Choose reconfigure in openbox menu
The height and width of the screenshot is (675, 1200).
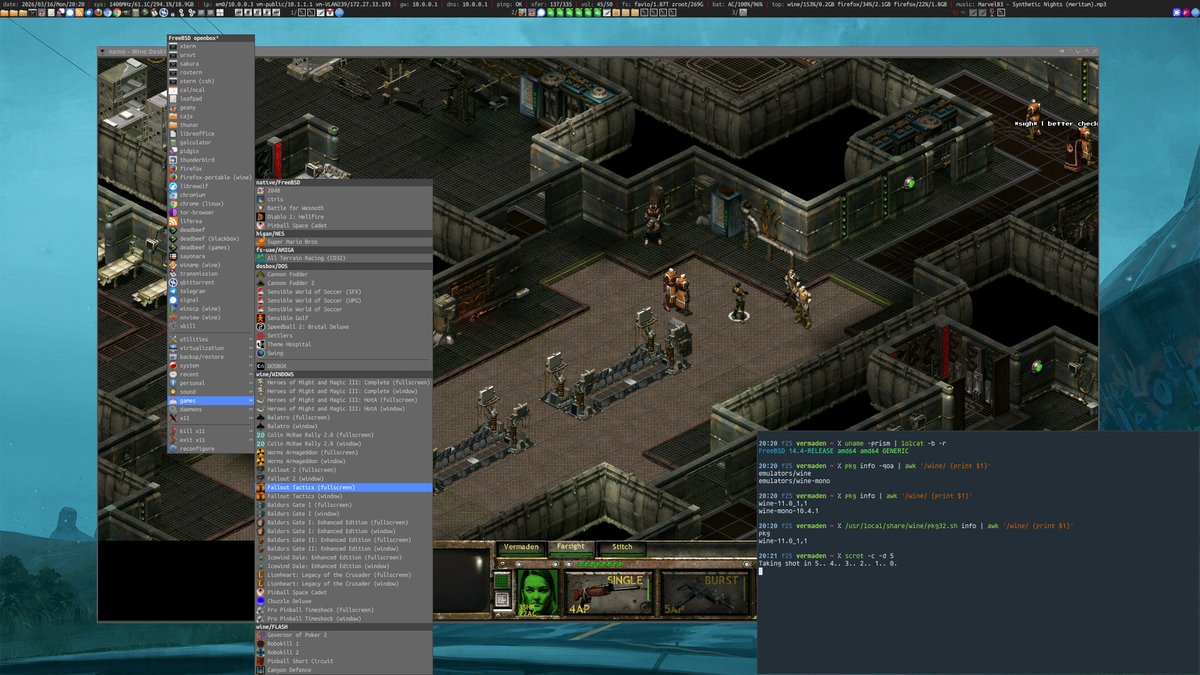[211, 449]
